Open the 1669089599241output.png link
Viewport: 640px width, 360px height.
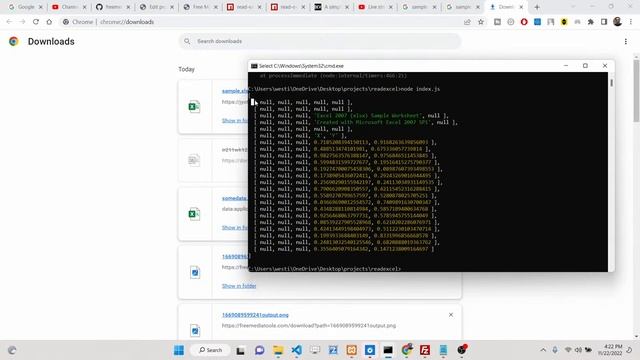pos(255,315)
